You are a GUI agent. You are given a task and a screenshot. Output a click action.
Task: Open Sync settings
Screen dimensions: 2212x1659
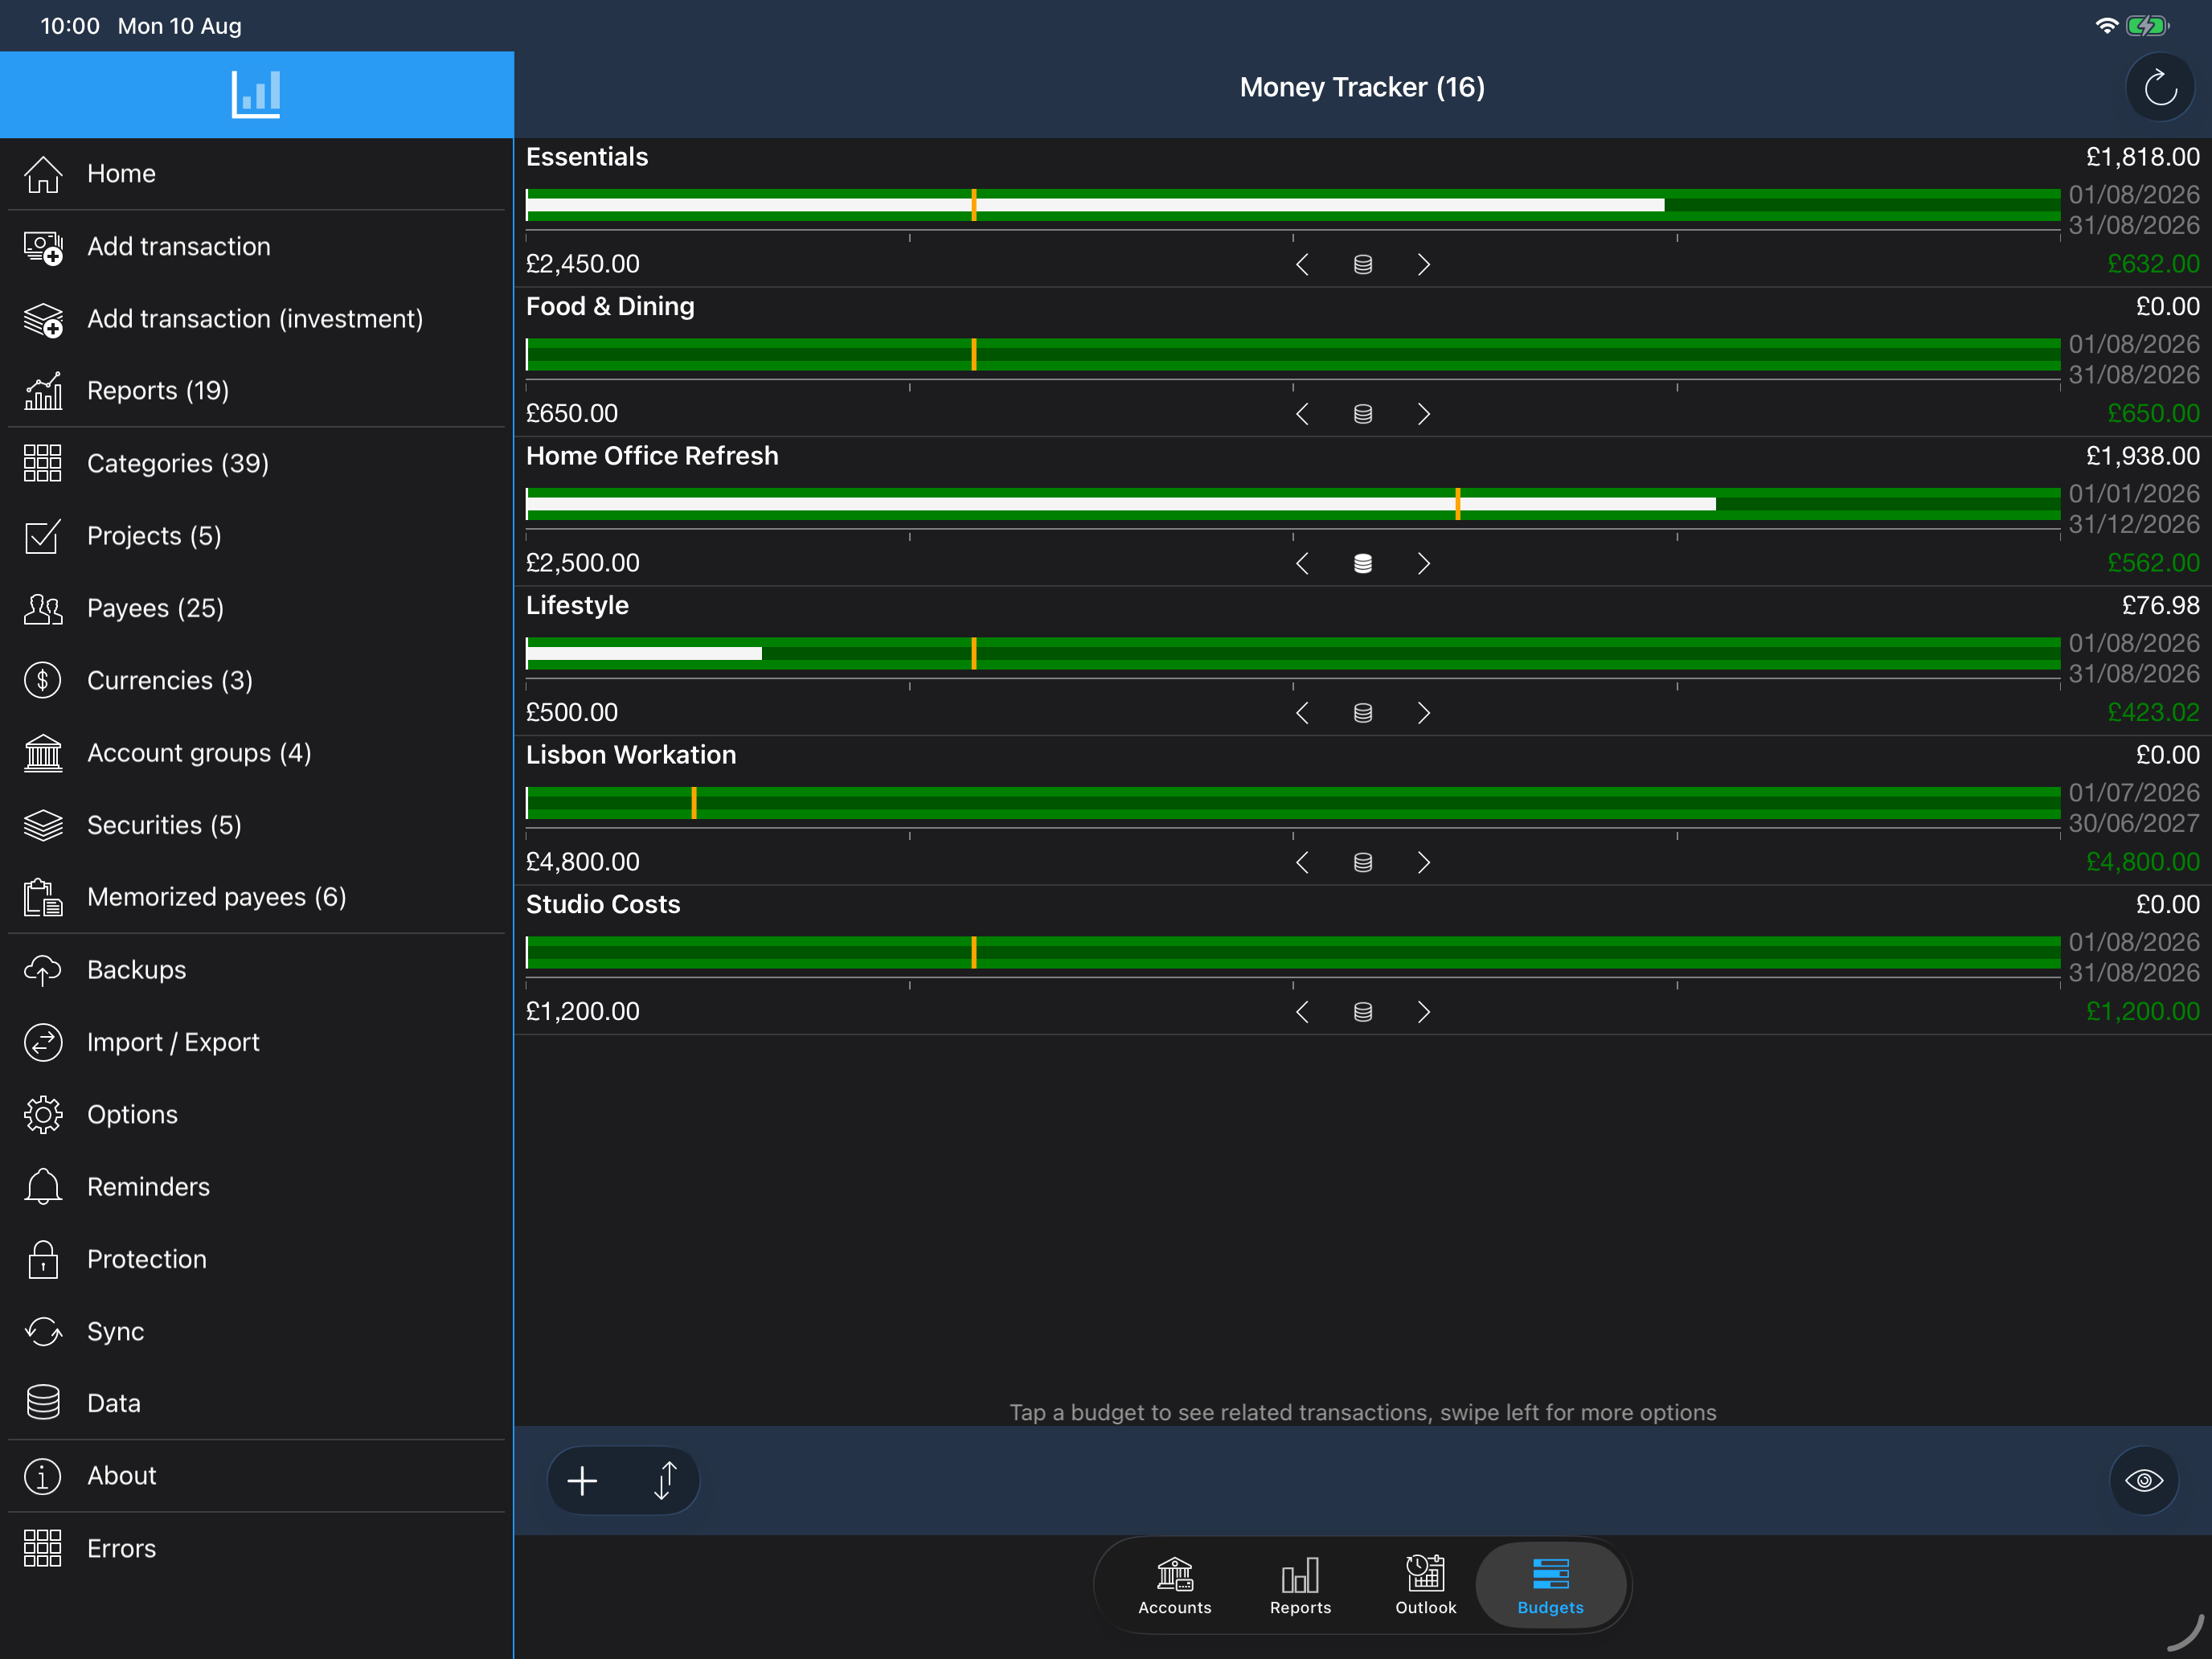click(x=256, y=1331)
